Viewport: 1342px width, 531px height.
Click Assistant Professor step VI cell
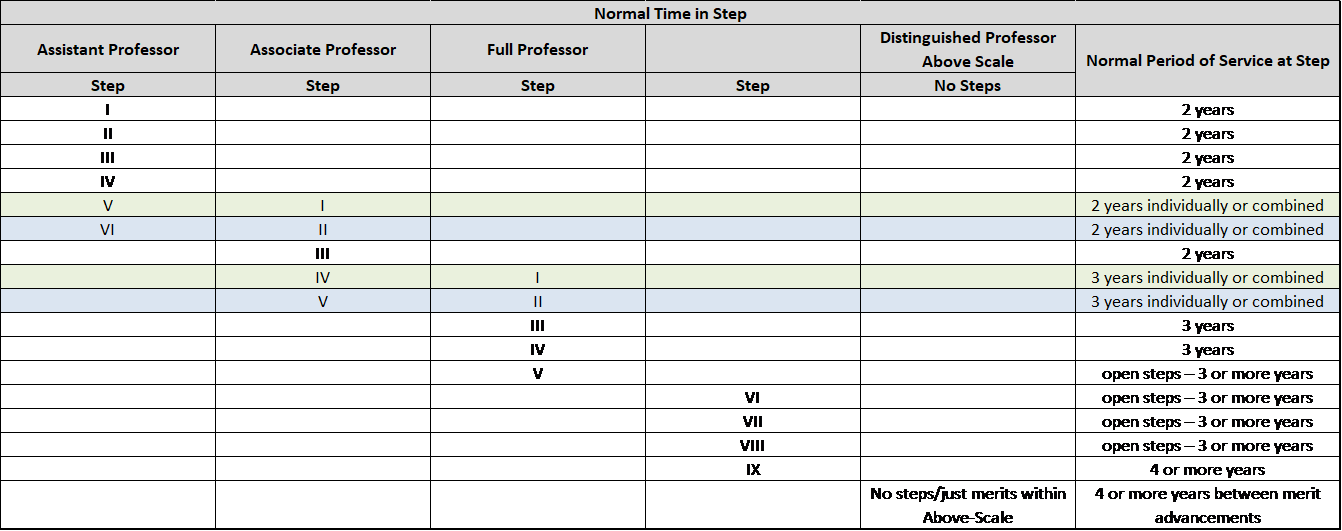(x=108, y=229)
